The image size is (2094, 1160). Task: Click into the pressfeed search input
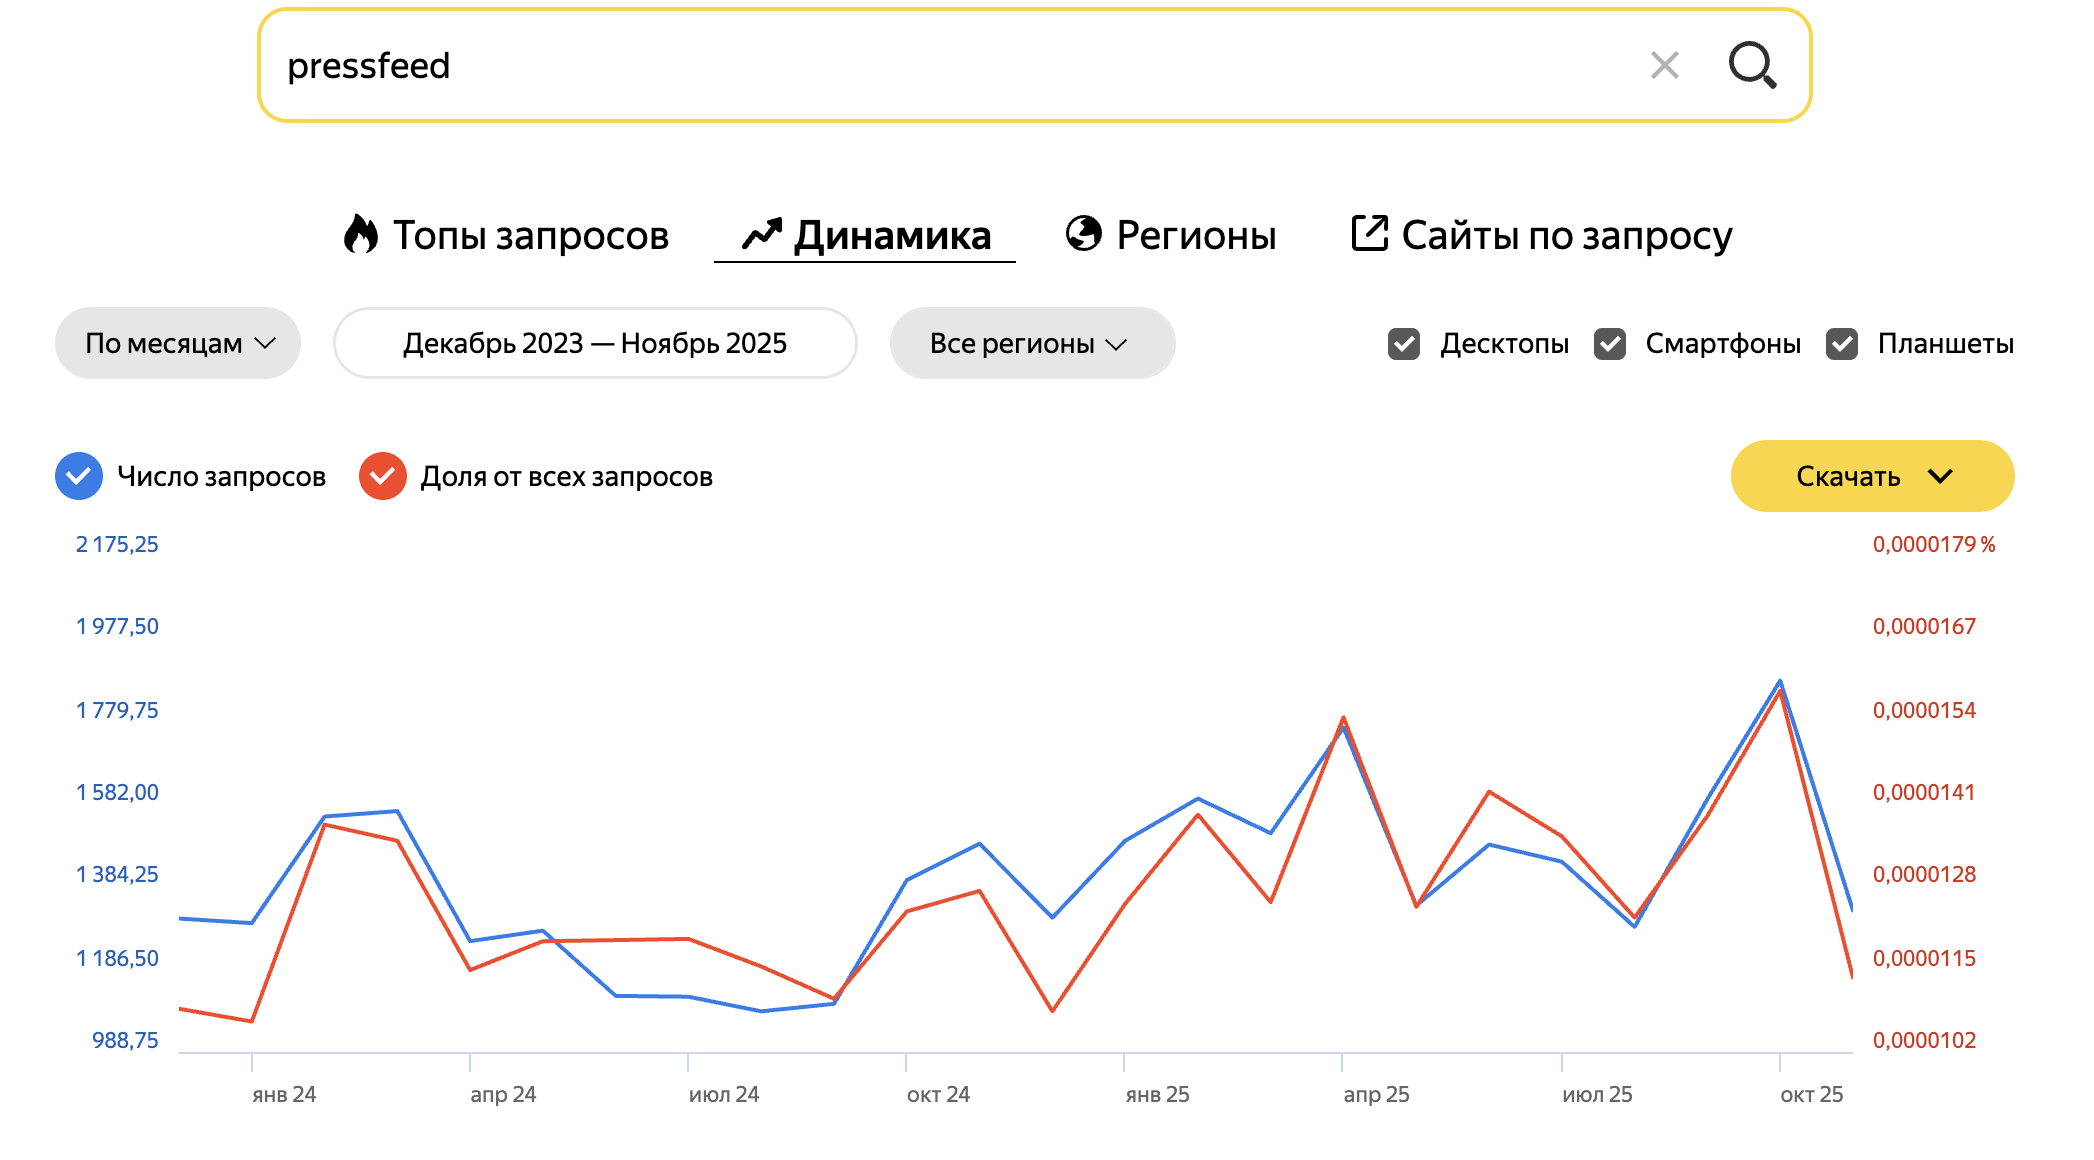[x=900, y=66]
